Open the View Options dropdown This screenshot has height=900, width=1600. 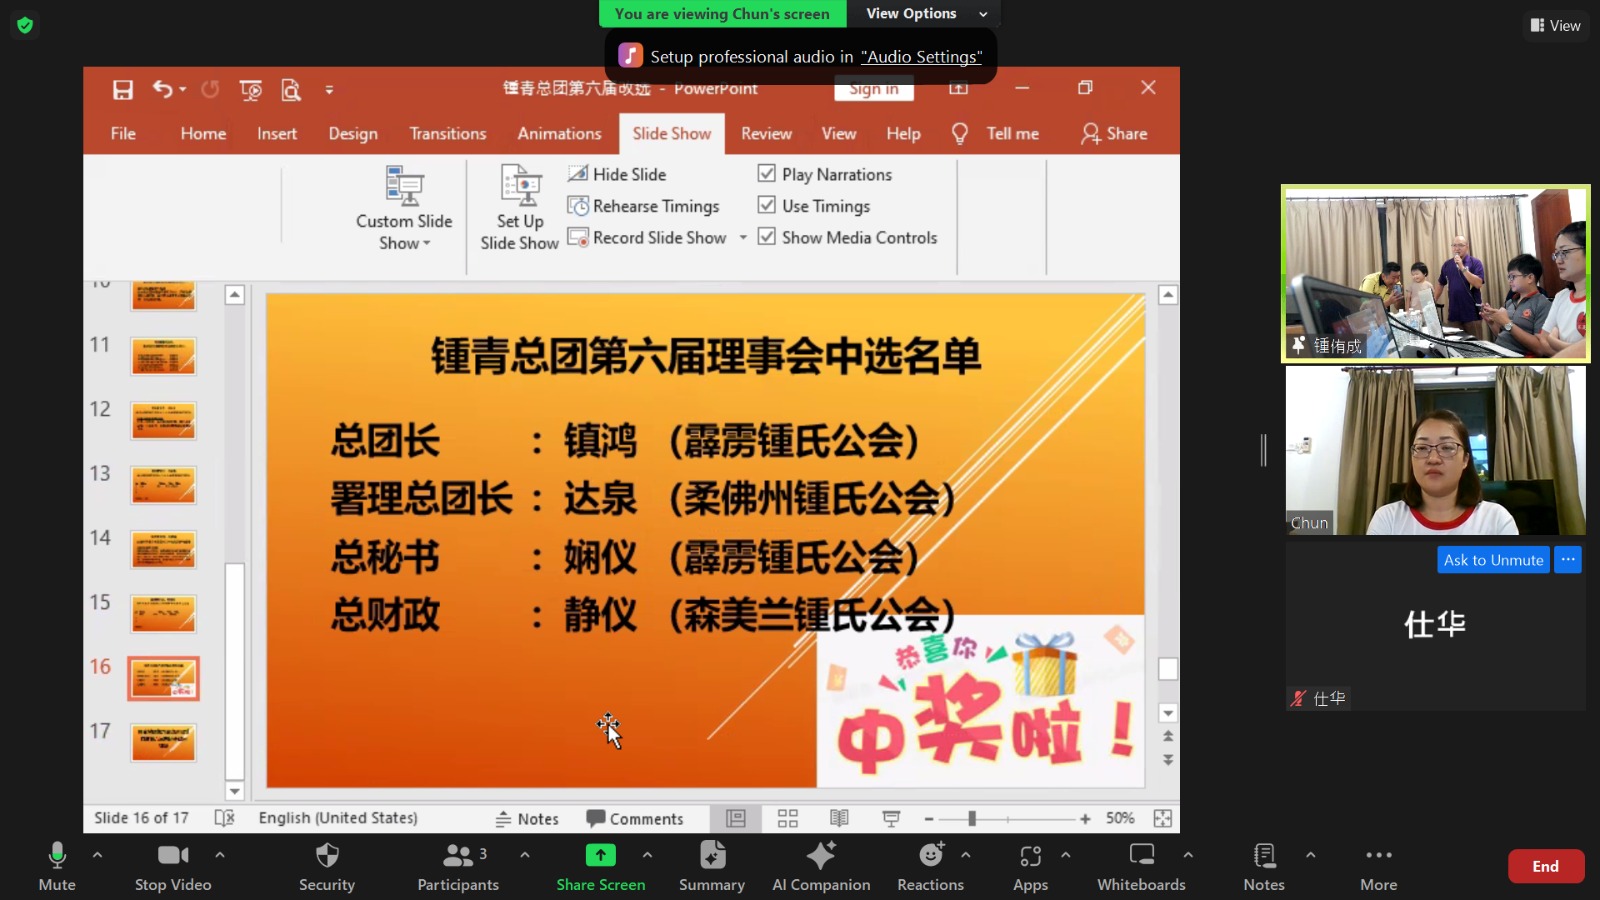923,13
